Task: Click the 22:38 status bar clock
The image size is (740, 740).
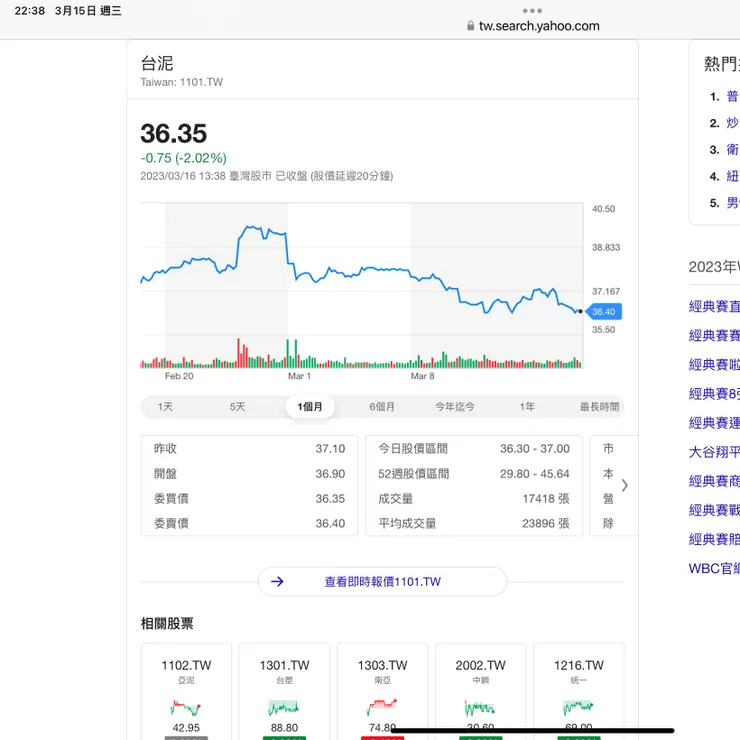Action: click(x=29, y=11)
